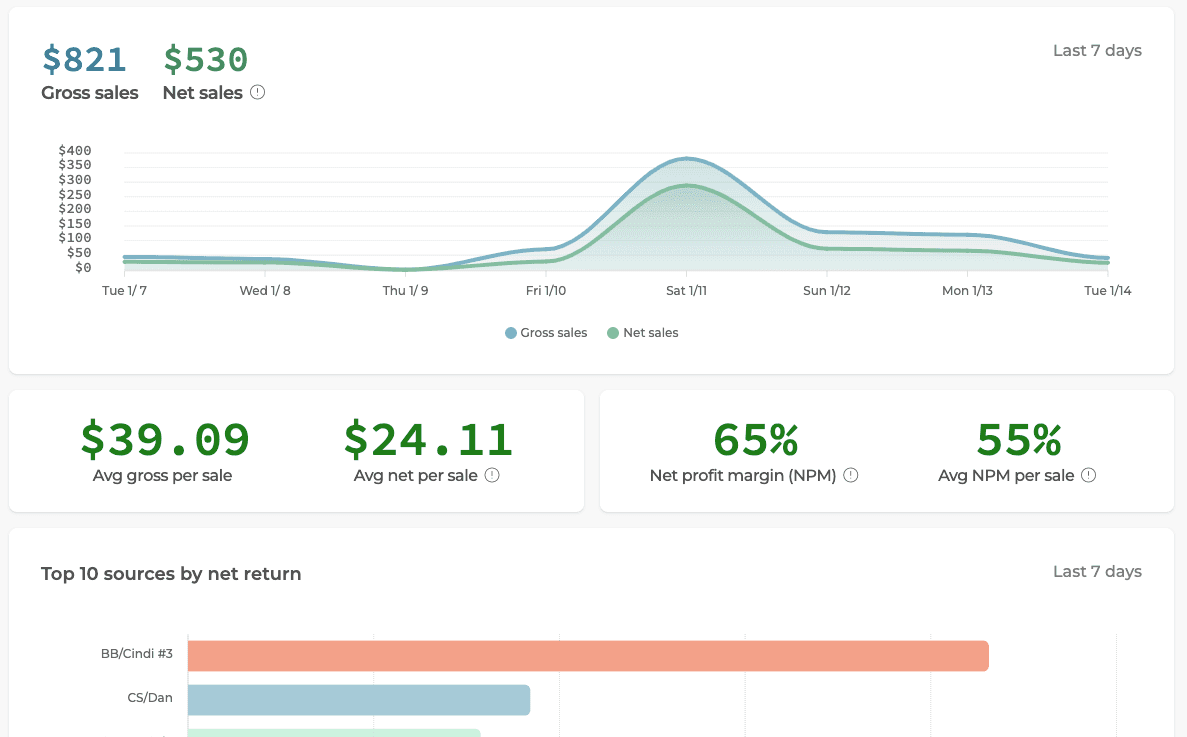
Task: Select the blue Gross sales legend dot
Action: 509,332
